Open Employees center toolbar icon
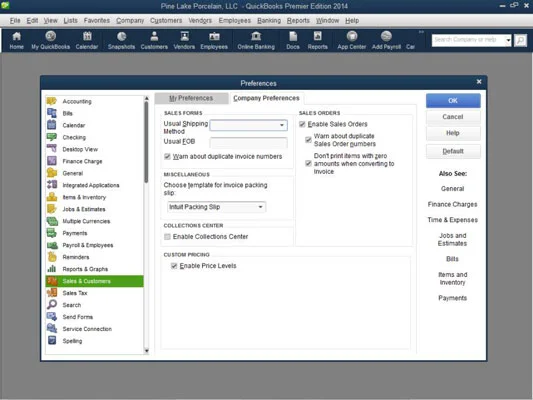 (x=214, y=40)
